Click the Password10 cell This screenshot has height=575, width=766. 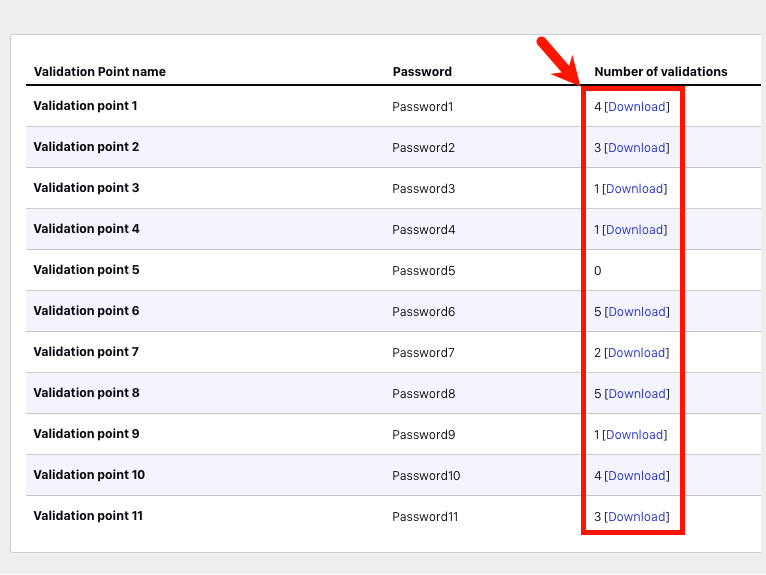[x=426, y=476]
